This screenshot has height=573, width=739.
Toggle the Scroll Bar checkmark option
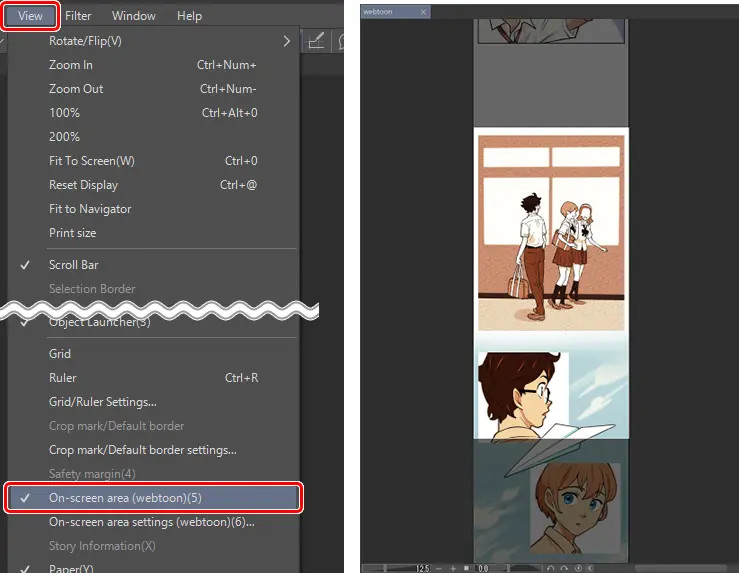73,265
